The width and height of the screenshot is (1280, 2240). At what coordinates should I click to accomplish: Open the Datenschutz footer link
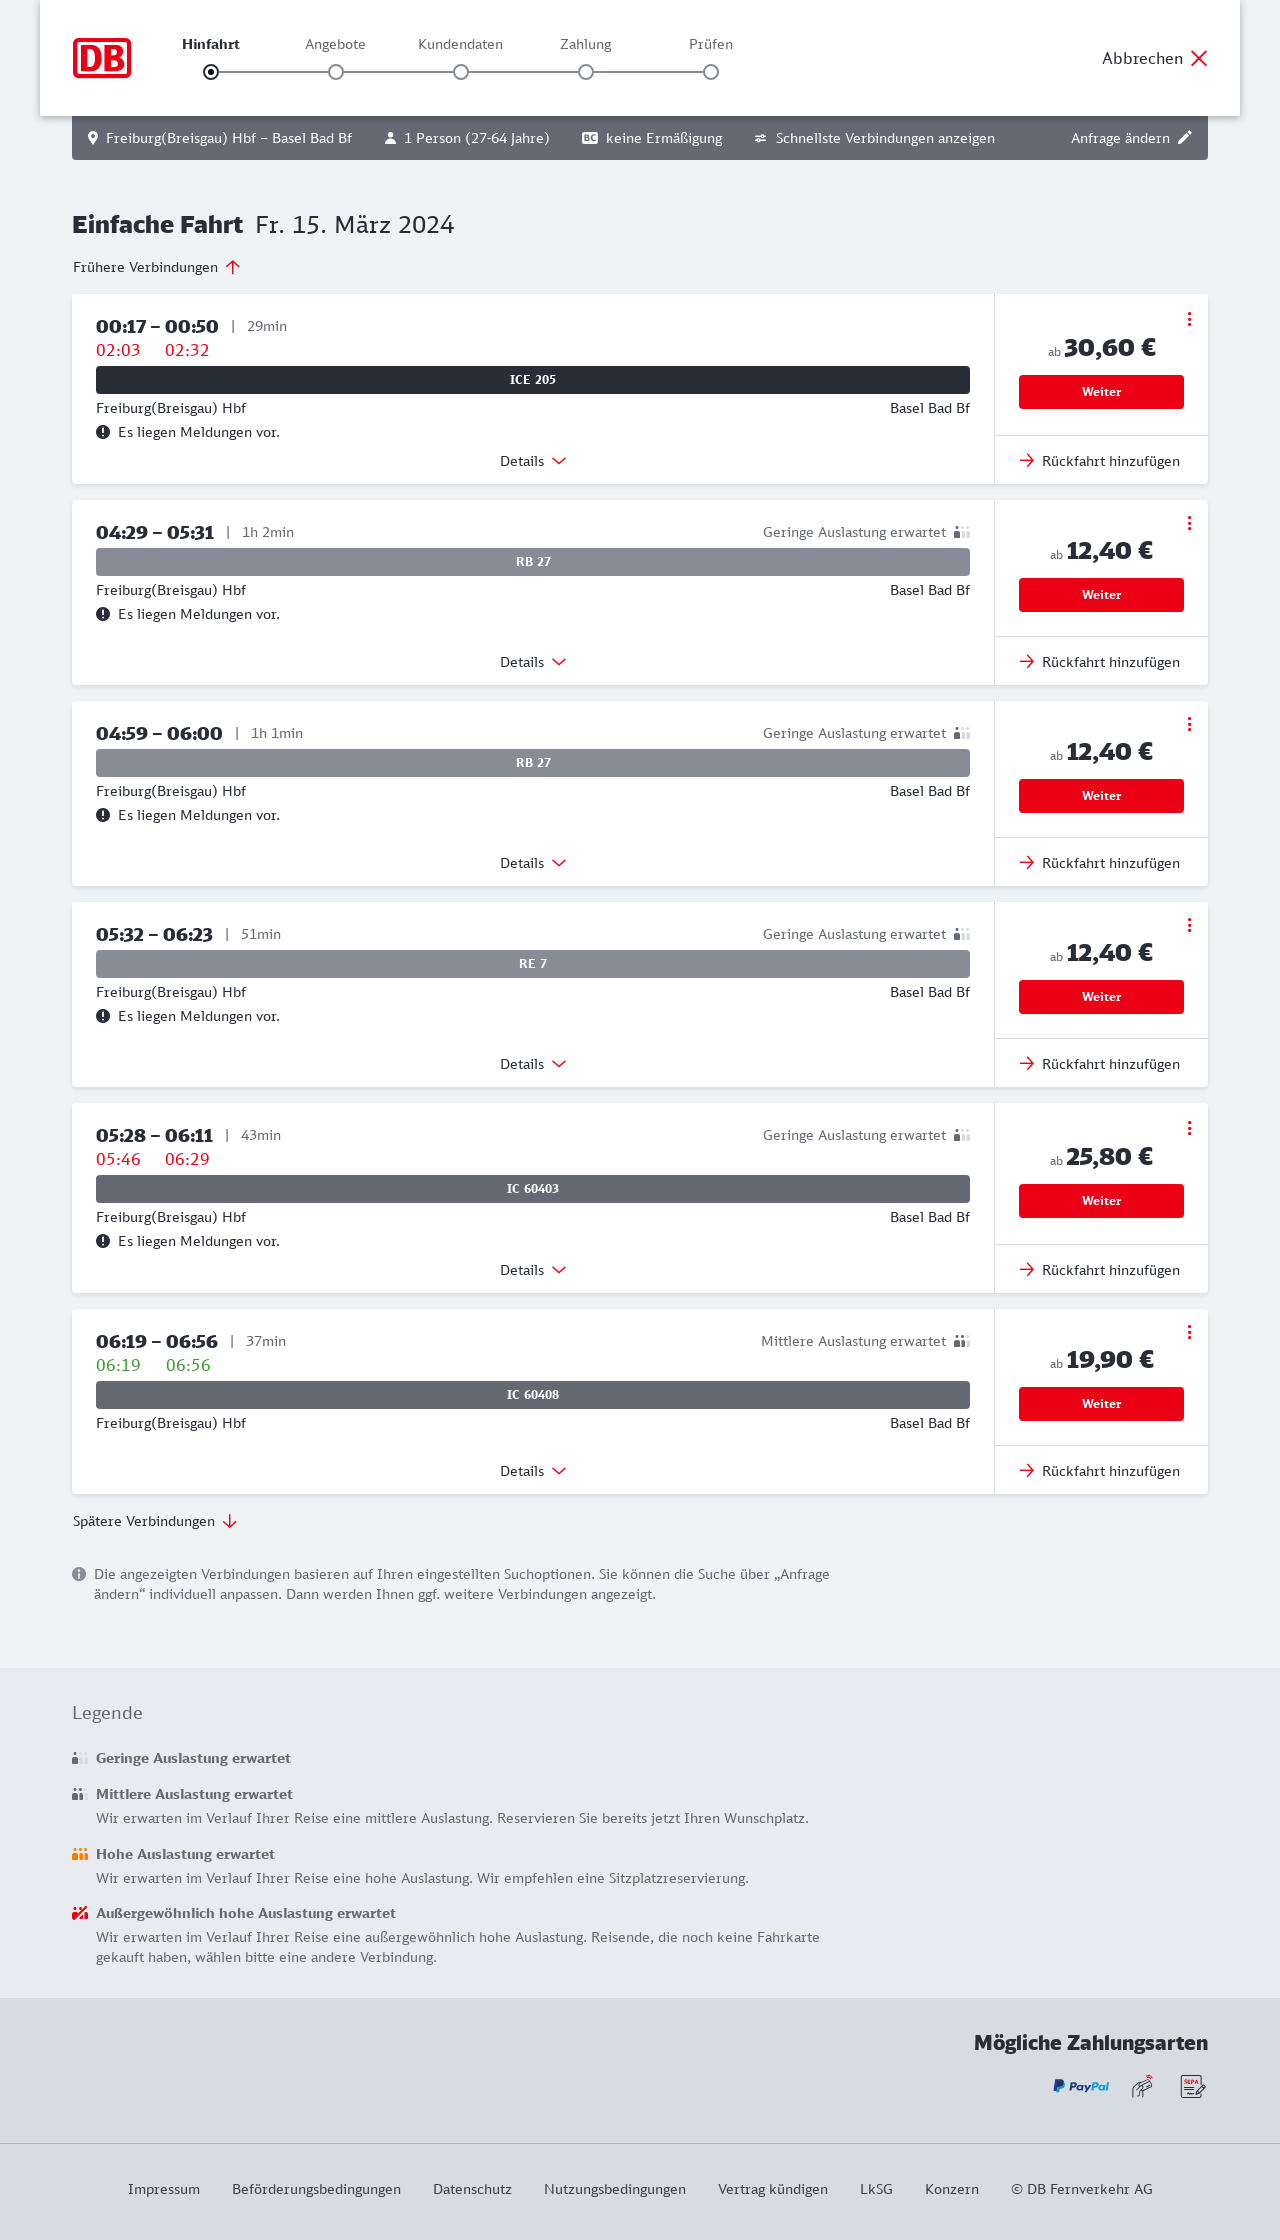coord(472,2189)
